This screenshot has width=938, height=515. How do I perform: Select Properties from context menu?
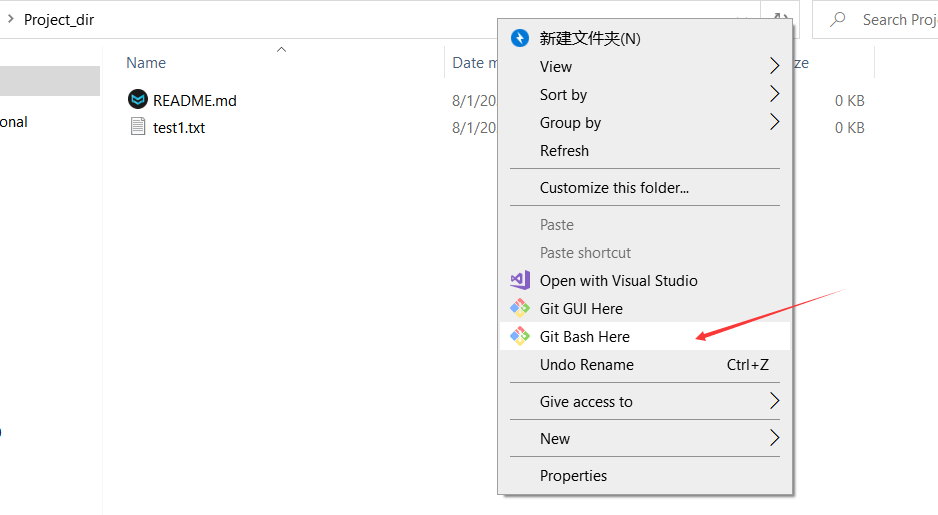pyautogui.click(x=645, y=476)
